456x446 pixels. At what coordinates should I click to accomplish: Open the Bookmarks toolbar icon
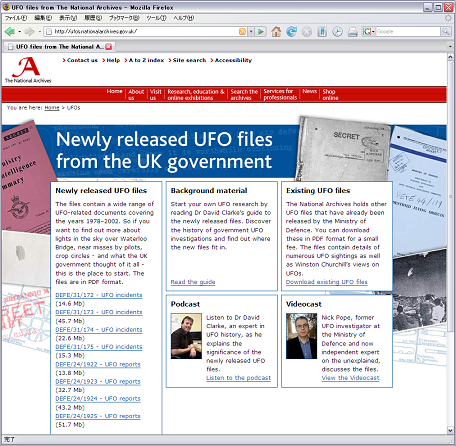click(322, 32)
